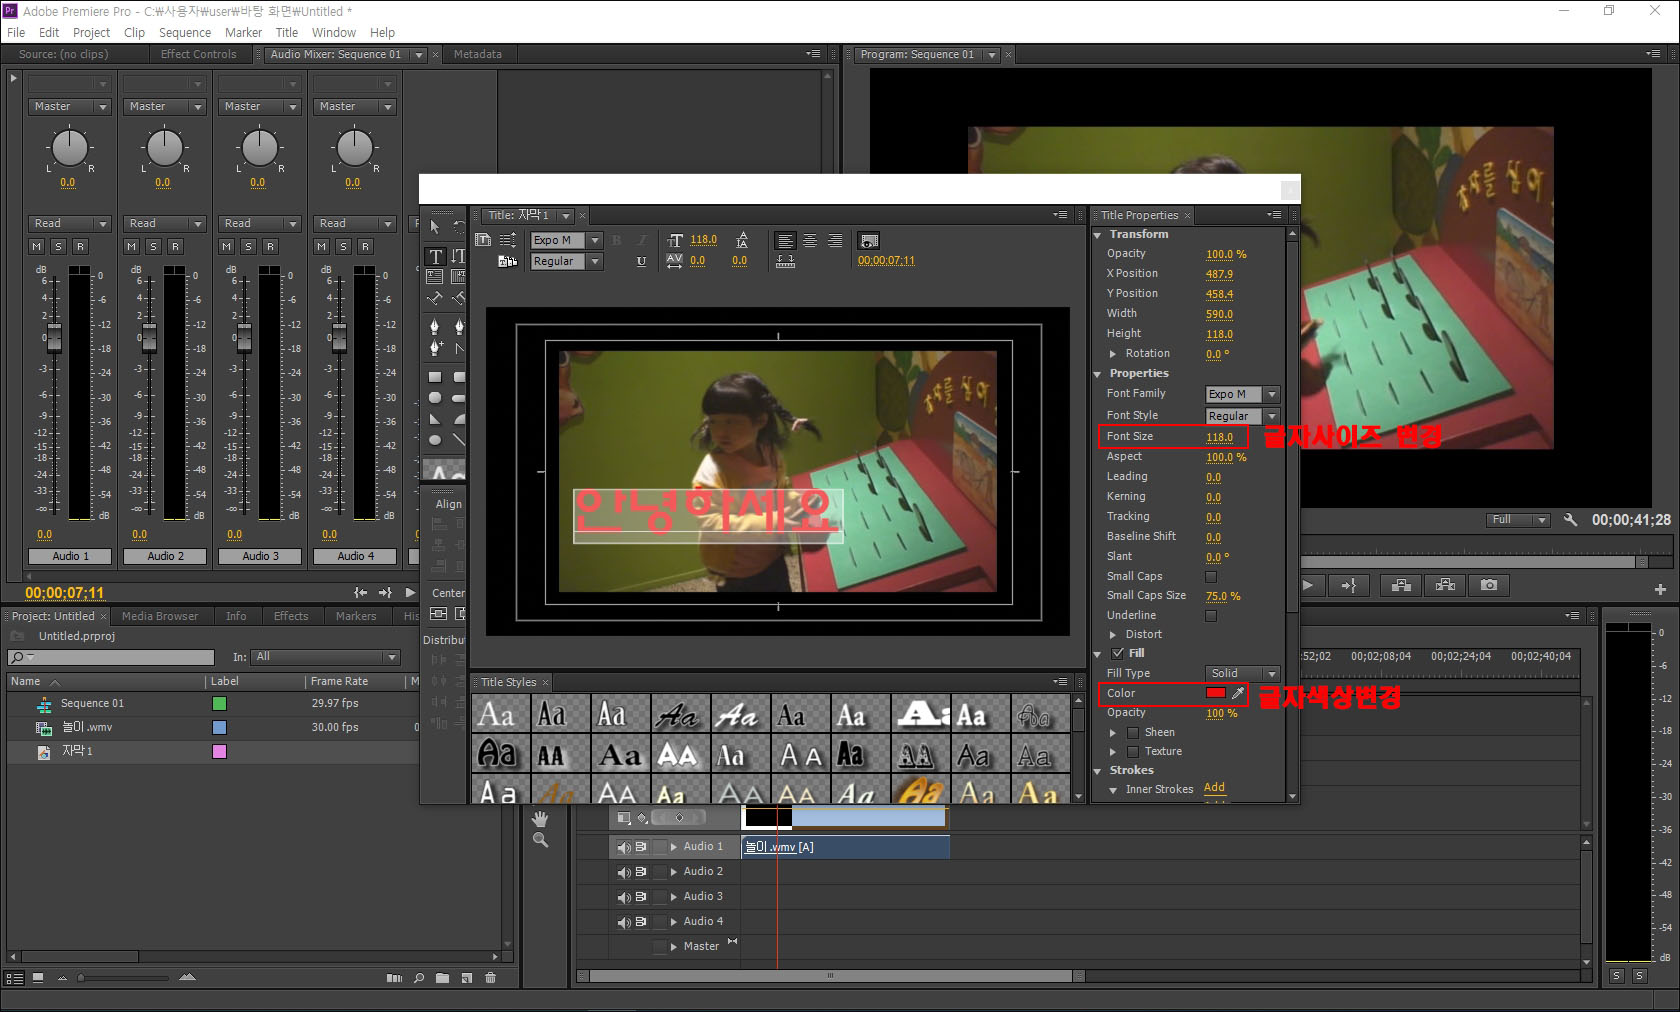The image size is (1680, 1012).
Task: Open Font Family dropdown in Title Properties
Action: click(1272, 394)
